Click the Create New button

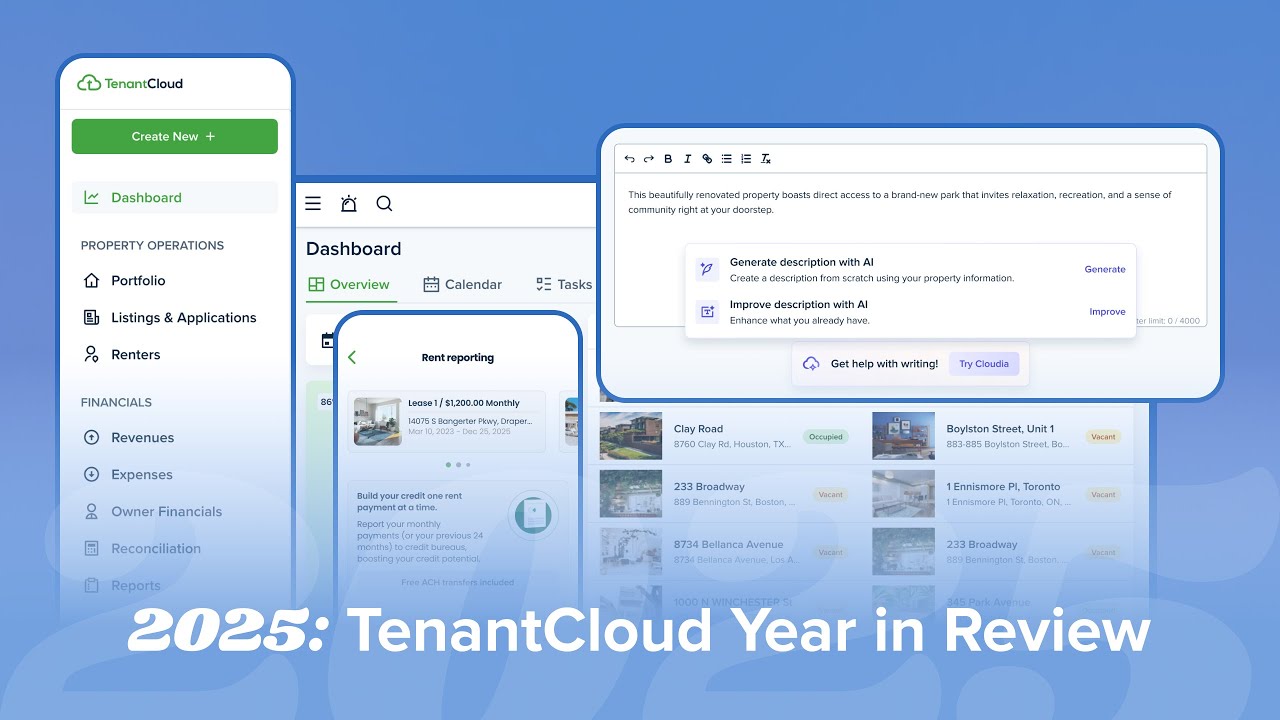(174, 136)
